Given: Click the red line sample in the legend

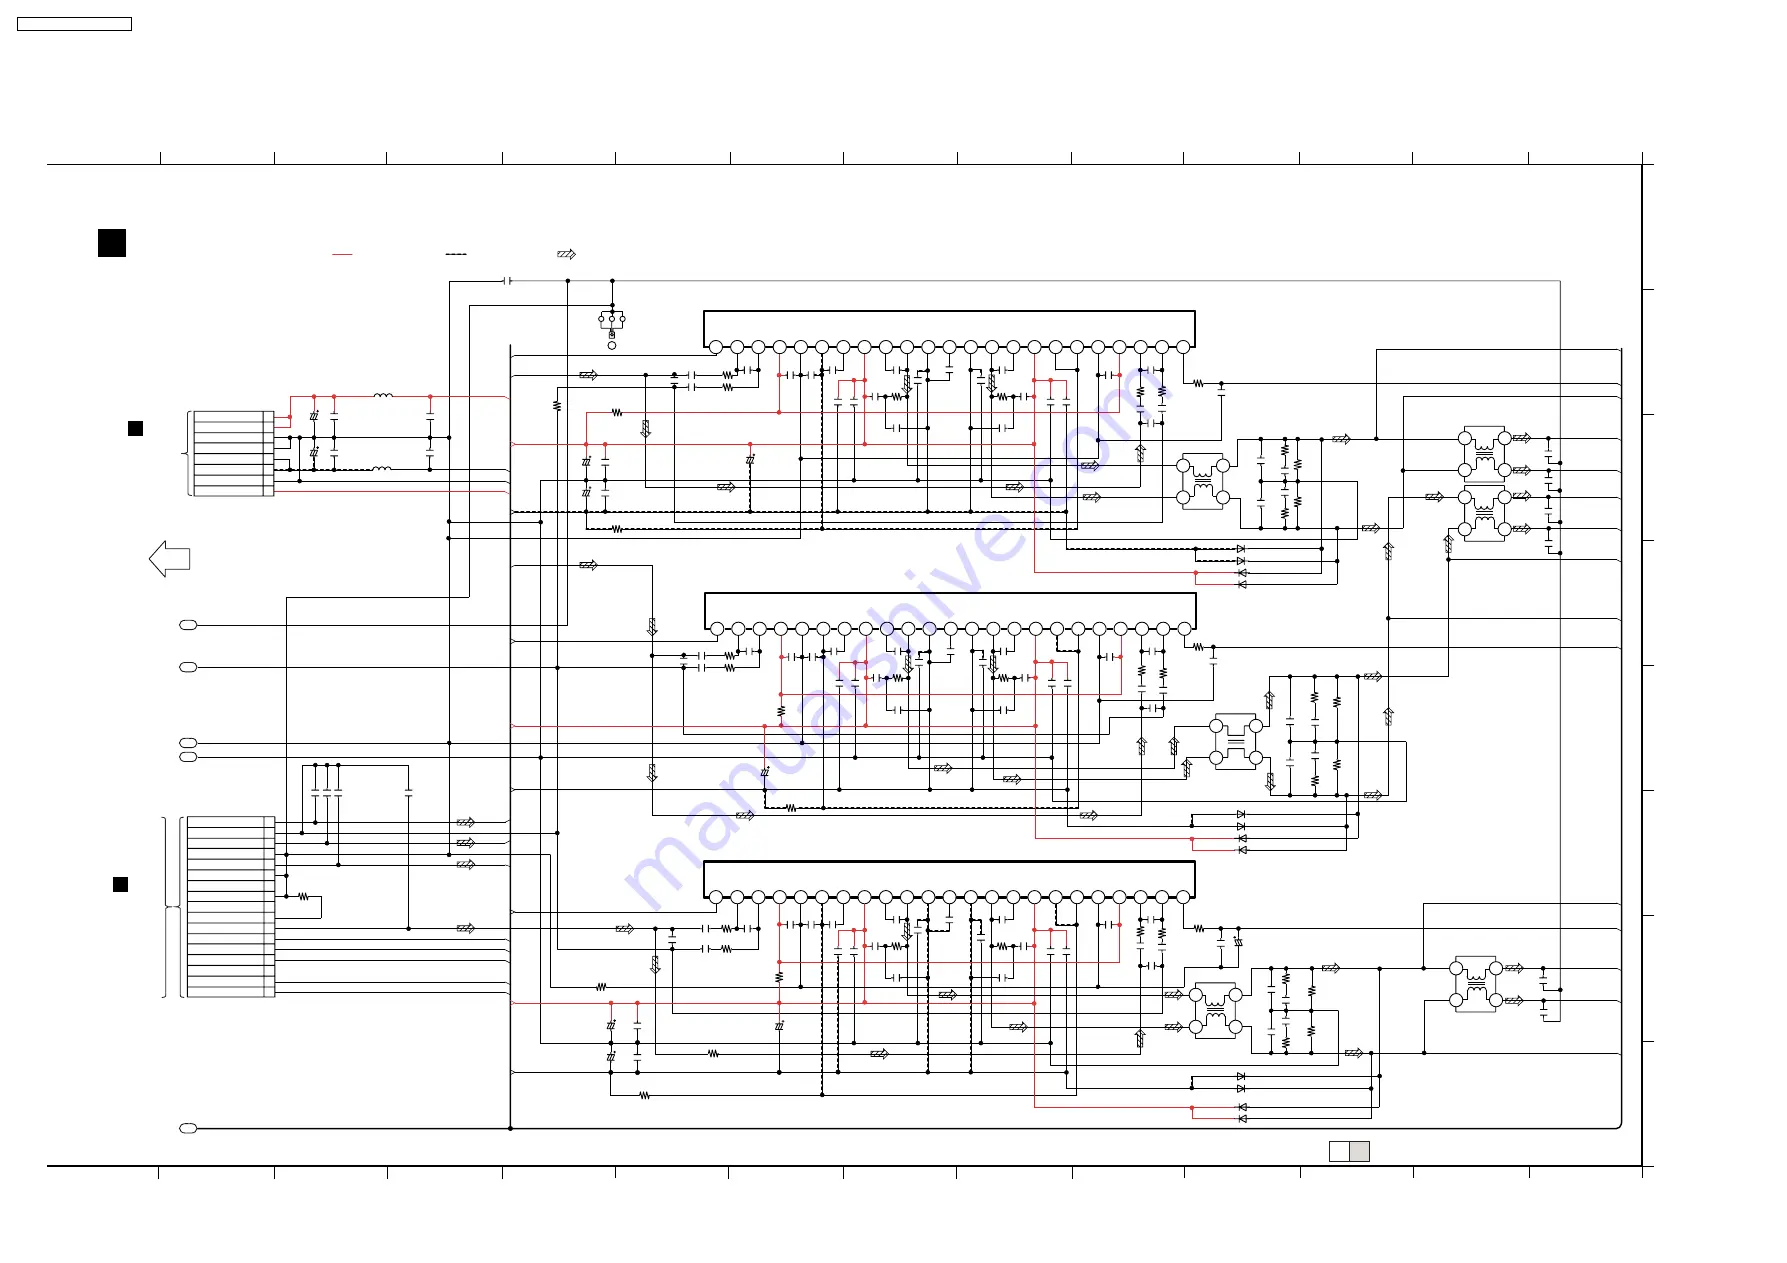Looking at the screenshot, I should (x=342, y=255).
